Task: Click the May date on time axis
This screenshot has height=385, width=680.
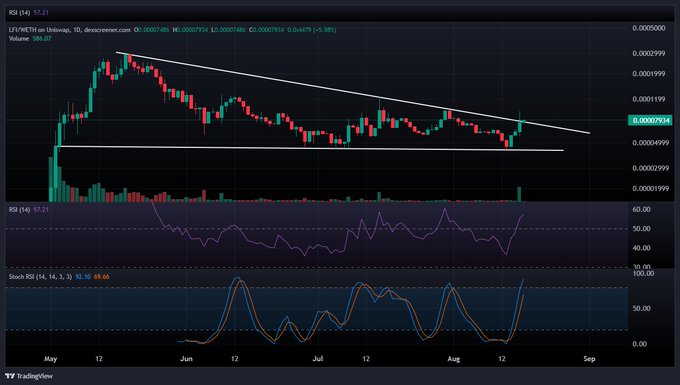Action: pos(50,359)
